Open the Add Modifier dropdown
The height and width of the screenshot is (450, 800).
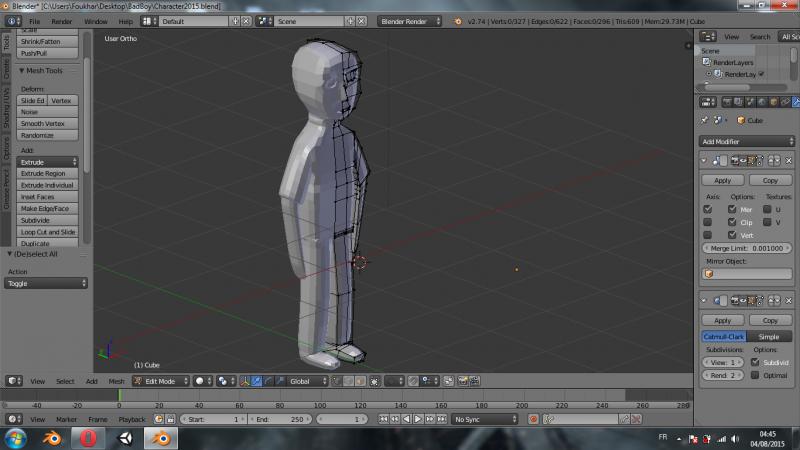(747, 141)
